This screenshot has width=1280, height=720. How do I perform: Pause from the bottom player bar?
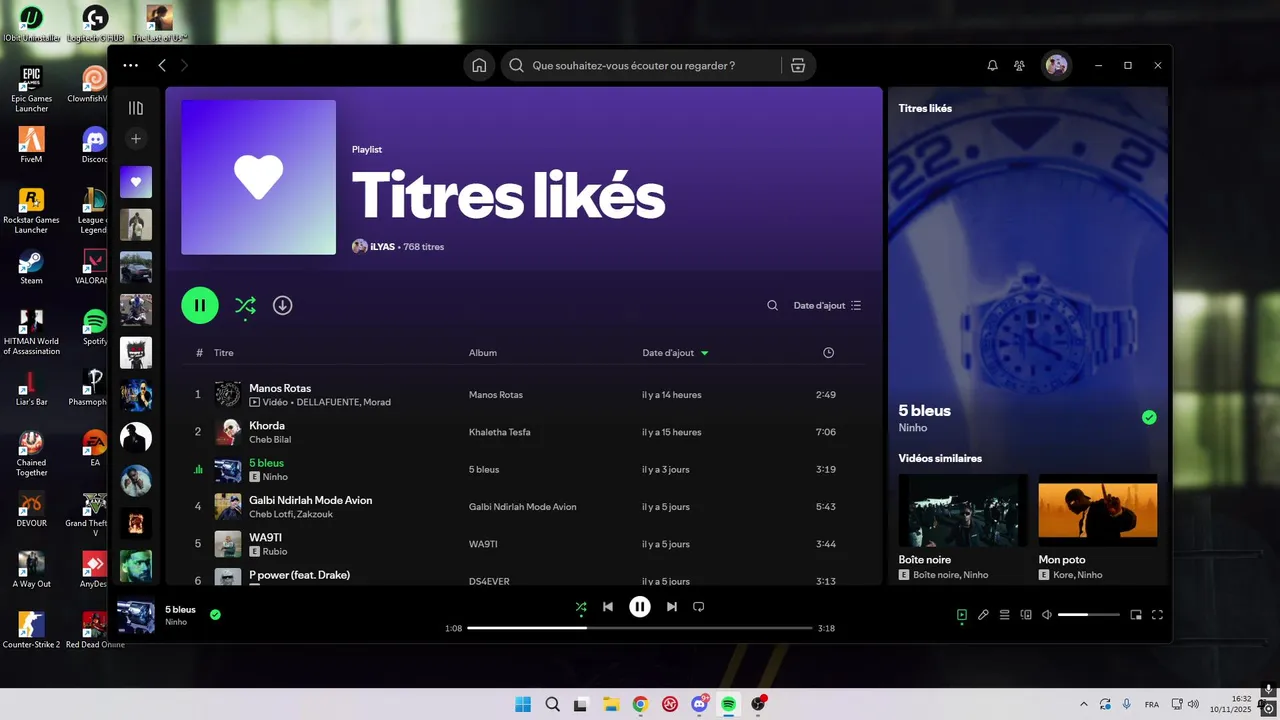[640, 606]
